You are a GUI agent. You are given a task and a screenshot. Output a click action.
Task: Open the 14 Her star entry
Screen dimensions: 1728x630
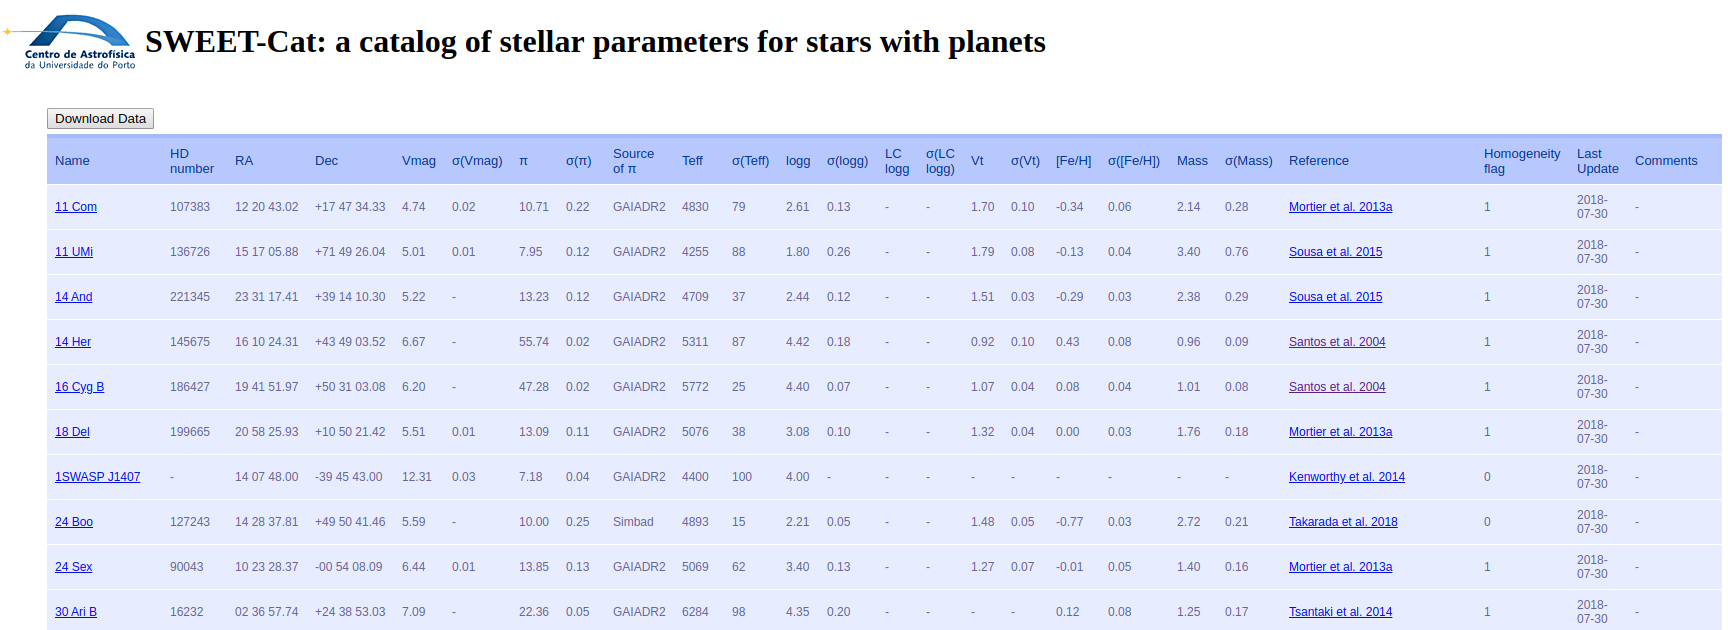click(73, 342)
